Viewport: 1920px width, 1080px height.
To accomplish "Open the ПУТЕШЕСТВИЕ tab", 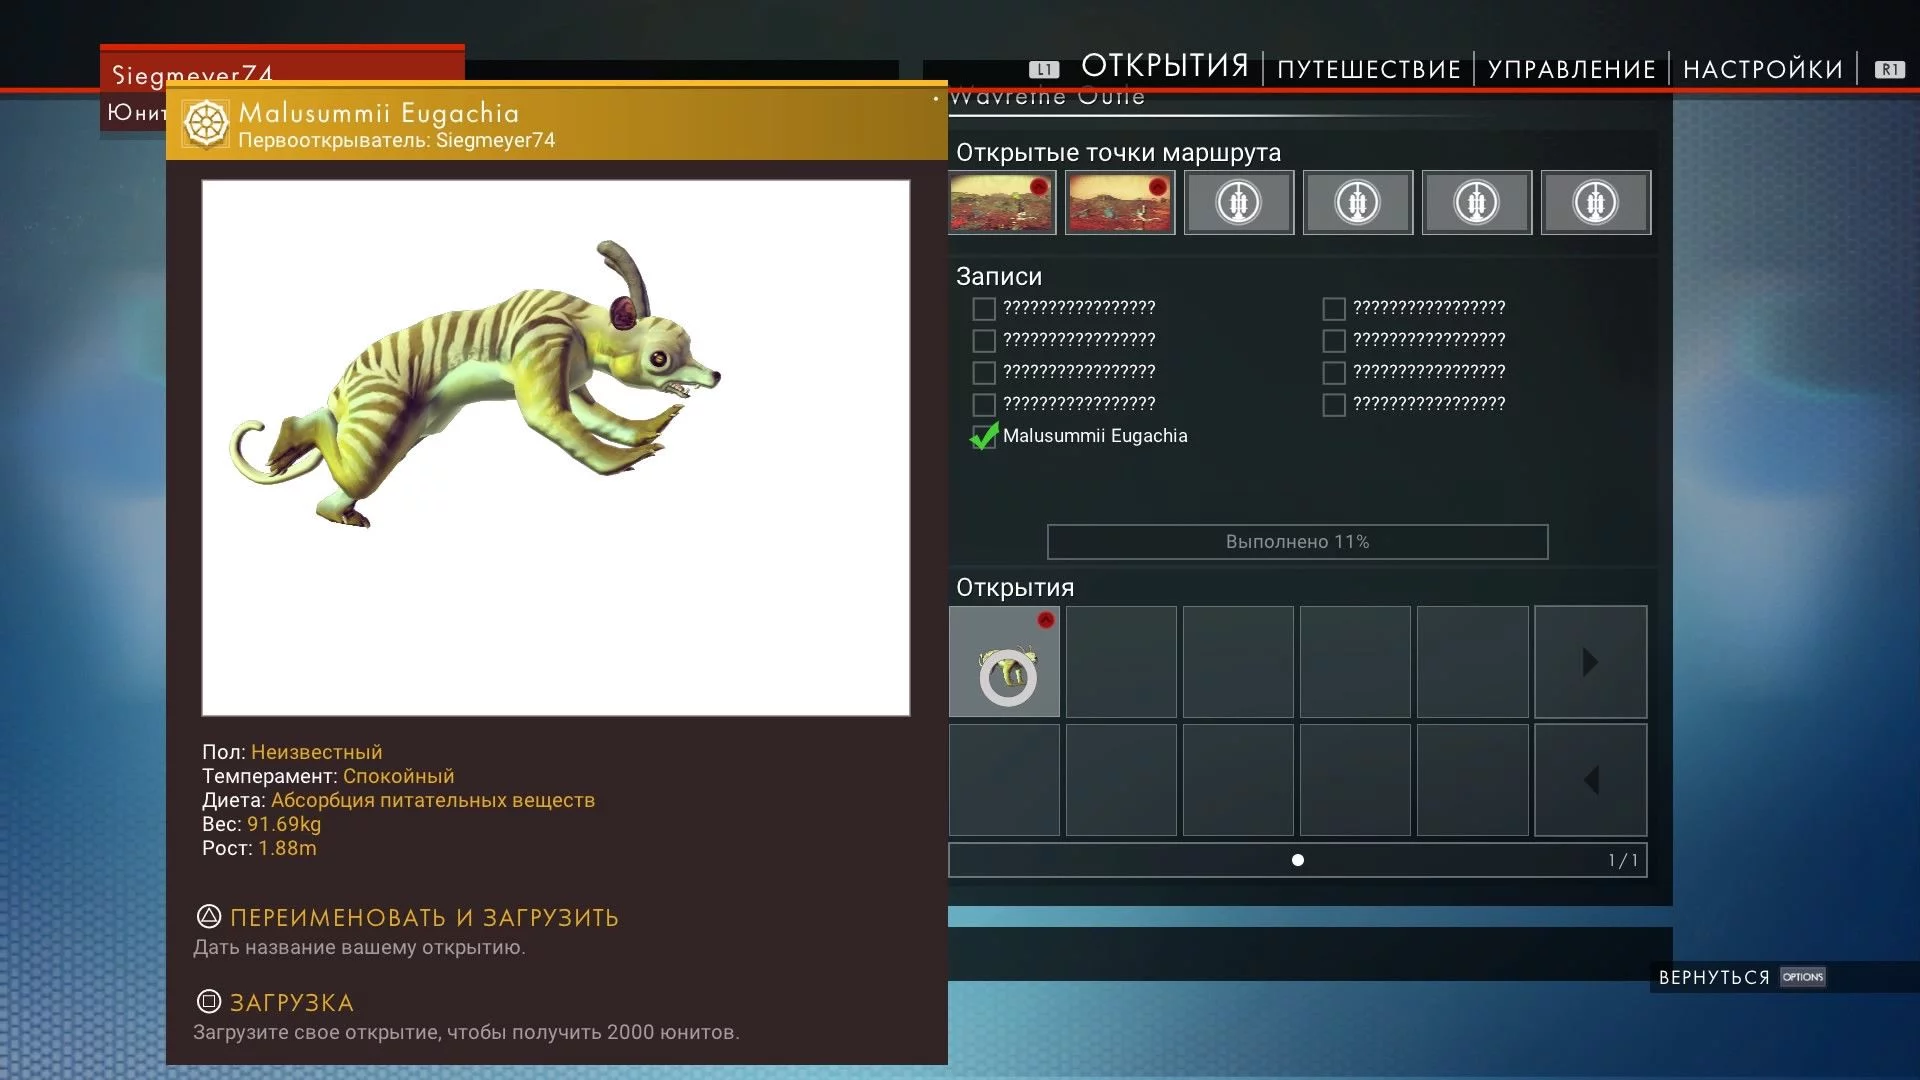I will click(x=1369, y=69).
